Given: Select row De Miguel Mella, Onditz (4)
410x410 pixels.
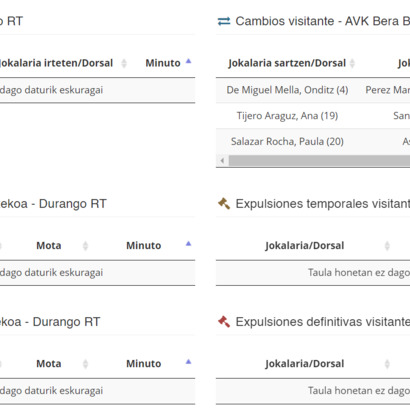Looking at the screenshot, I should [313, 90].
